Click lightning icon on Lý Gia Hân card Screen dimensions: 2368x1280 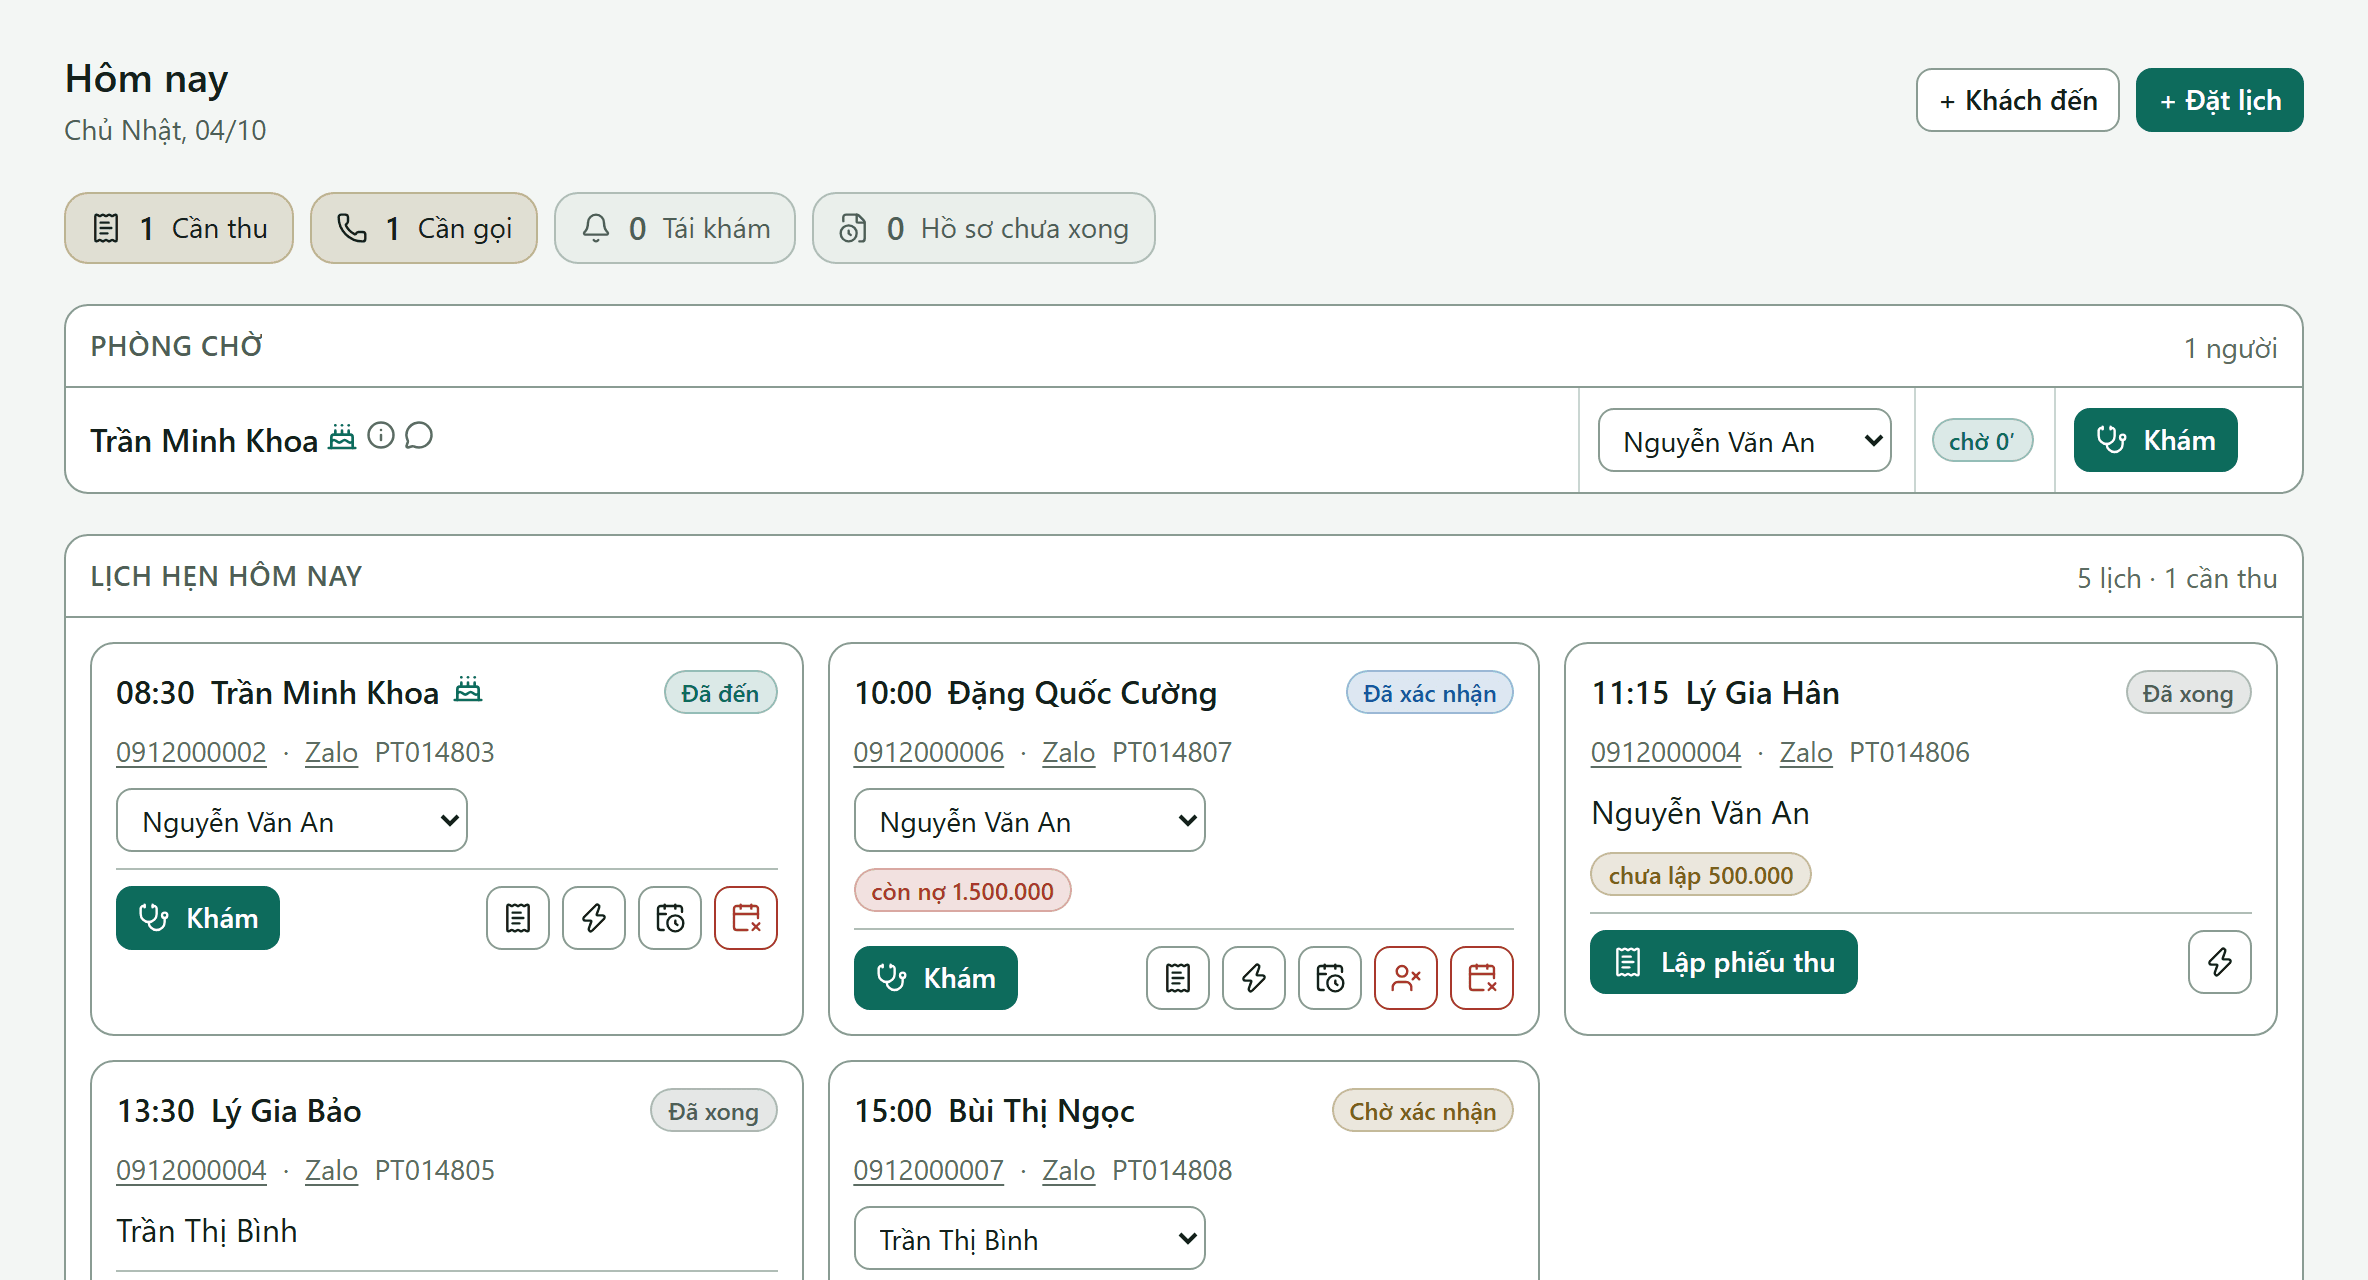click(2220, 962)
